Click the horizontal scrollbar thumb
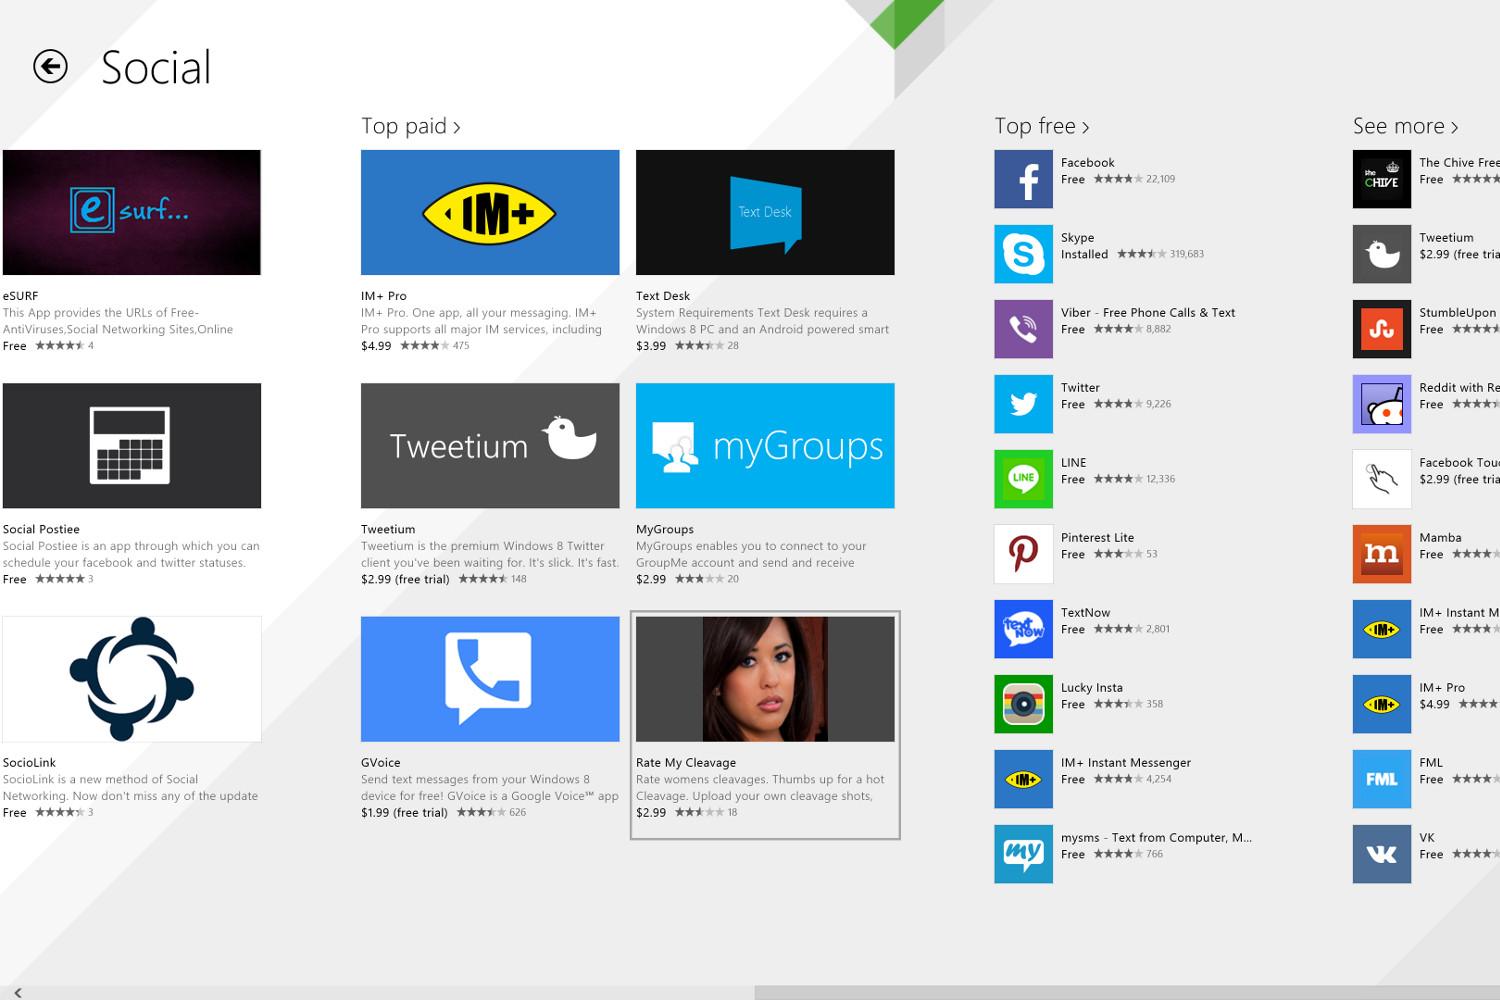Image resolution: width=1500 pixels, height=1000 pixels. click(x=1127, y=992)
